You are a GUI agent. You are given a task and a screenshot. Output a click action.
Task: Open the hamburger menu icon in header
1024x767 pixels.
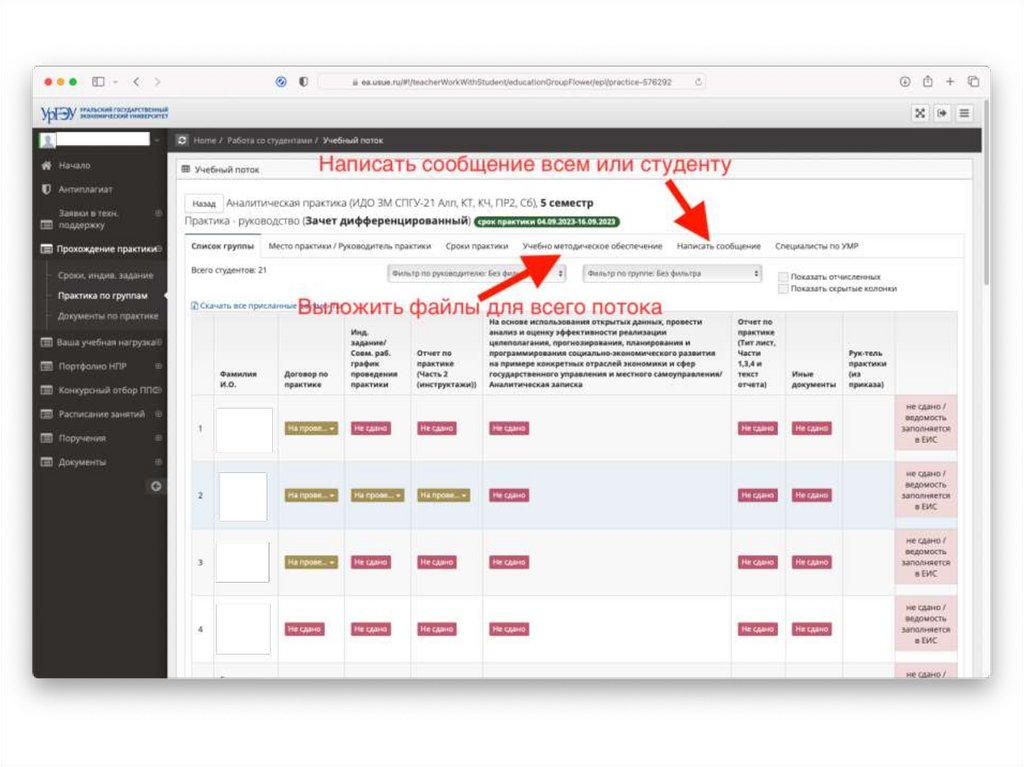[x=964, y=114]
